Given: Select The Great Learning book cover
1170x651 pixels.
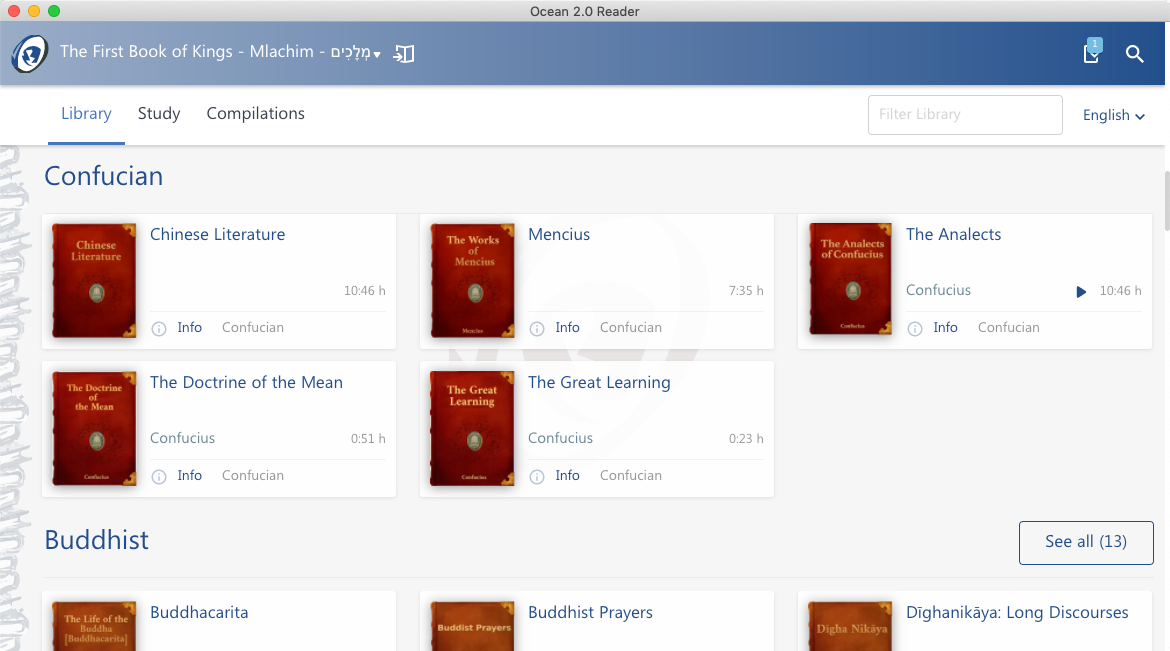Looking at the screenshot, I should (472, 429).
